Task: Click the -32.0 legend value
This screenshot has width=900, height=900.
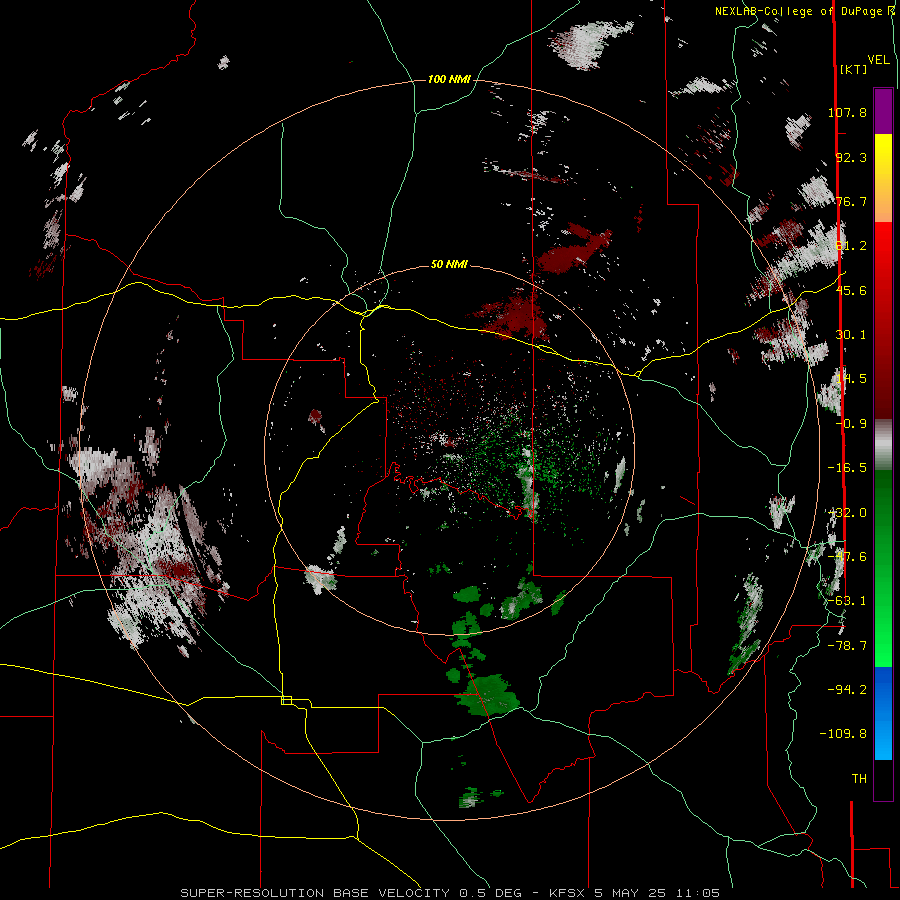Action: tap(847, 513)
